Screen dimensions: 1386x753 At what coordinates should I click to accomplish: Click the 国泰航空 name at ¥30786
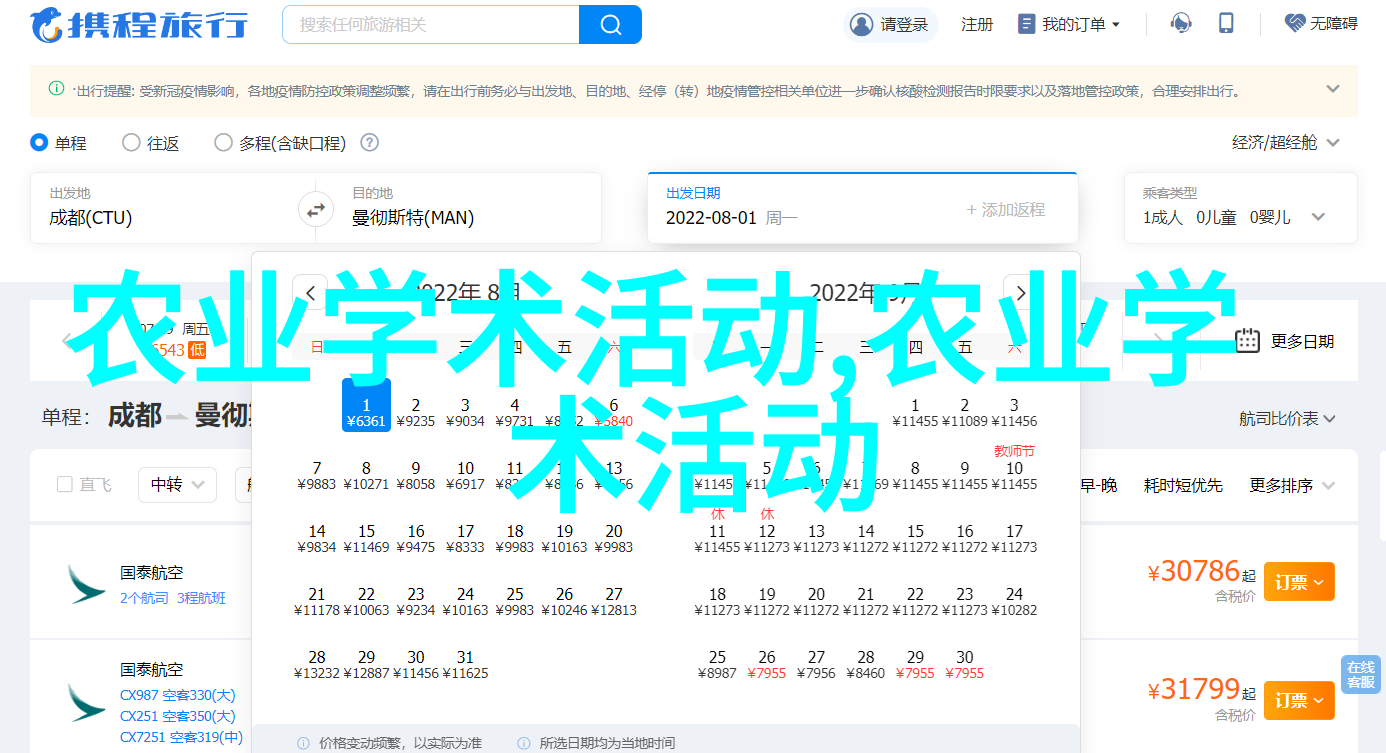tap(152, 573)
